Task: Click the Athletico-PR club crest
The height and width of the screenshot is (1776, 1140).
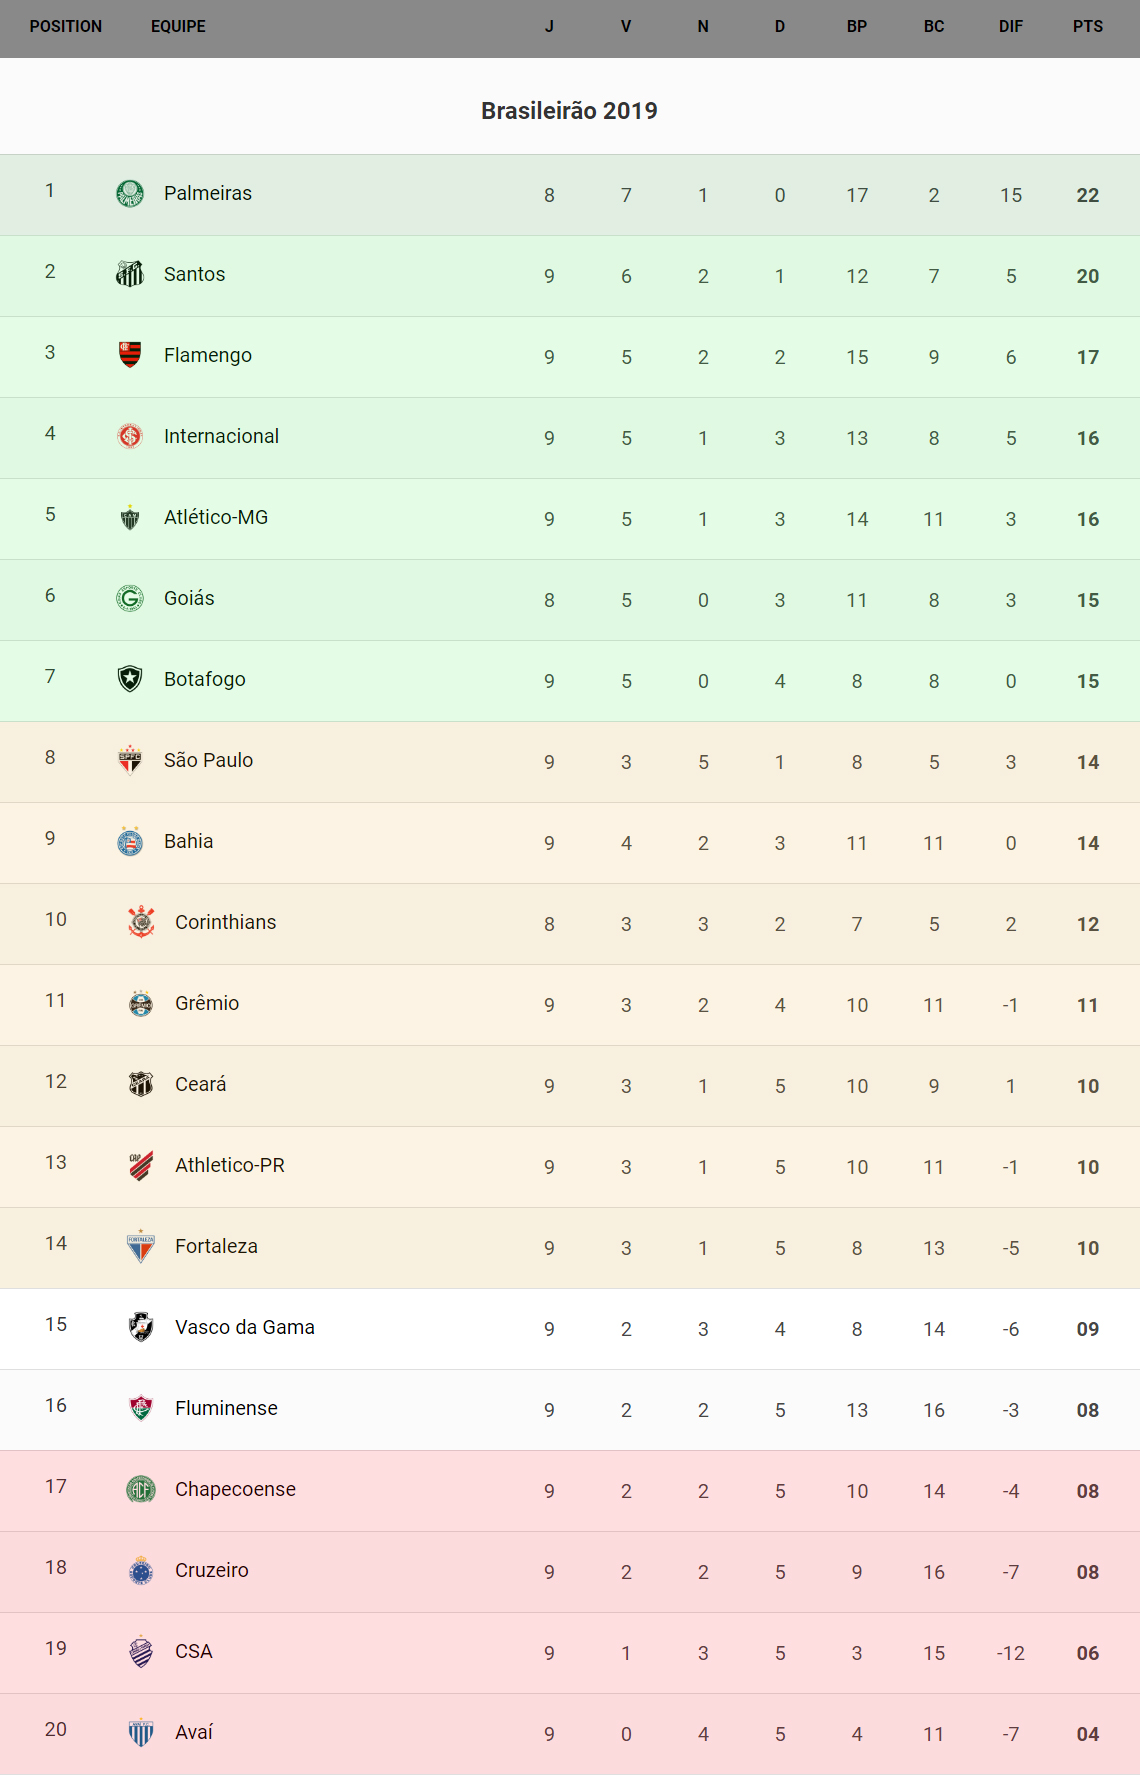Action: (141, 1165)
